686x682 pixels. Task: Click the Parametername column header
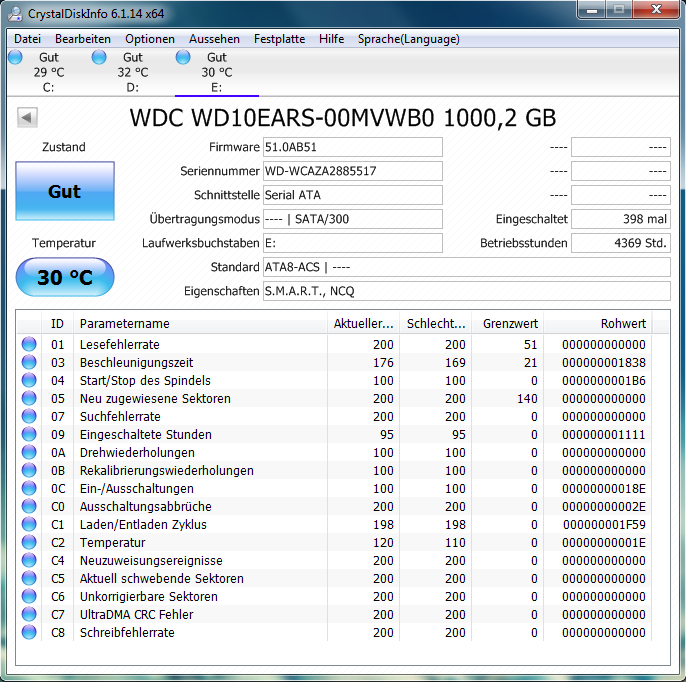[x=200, y=324]
